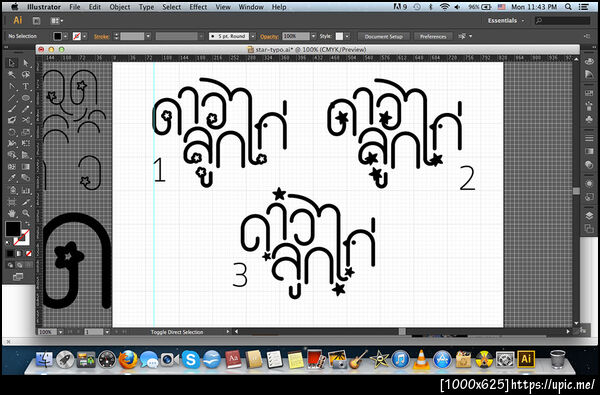Open the graphic Style dropdown

point(347,36)
